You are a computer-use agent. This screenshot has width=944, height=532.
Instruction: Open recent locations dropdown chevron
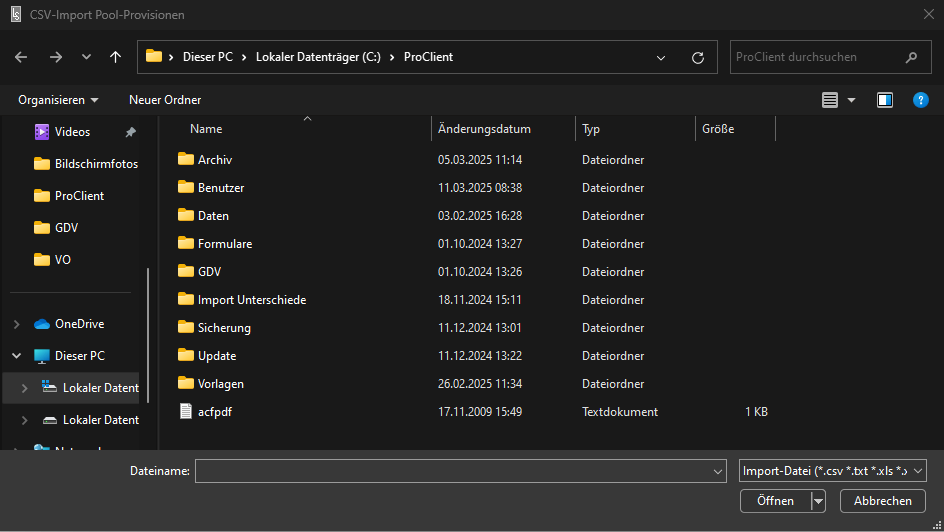point(86,57)
